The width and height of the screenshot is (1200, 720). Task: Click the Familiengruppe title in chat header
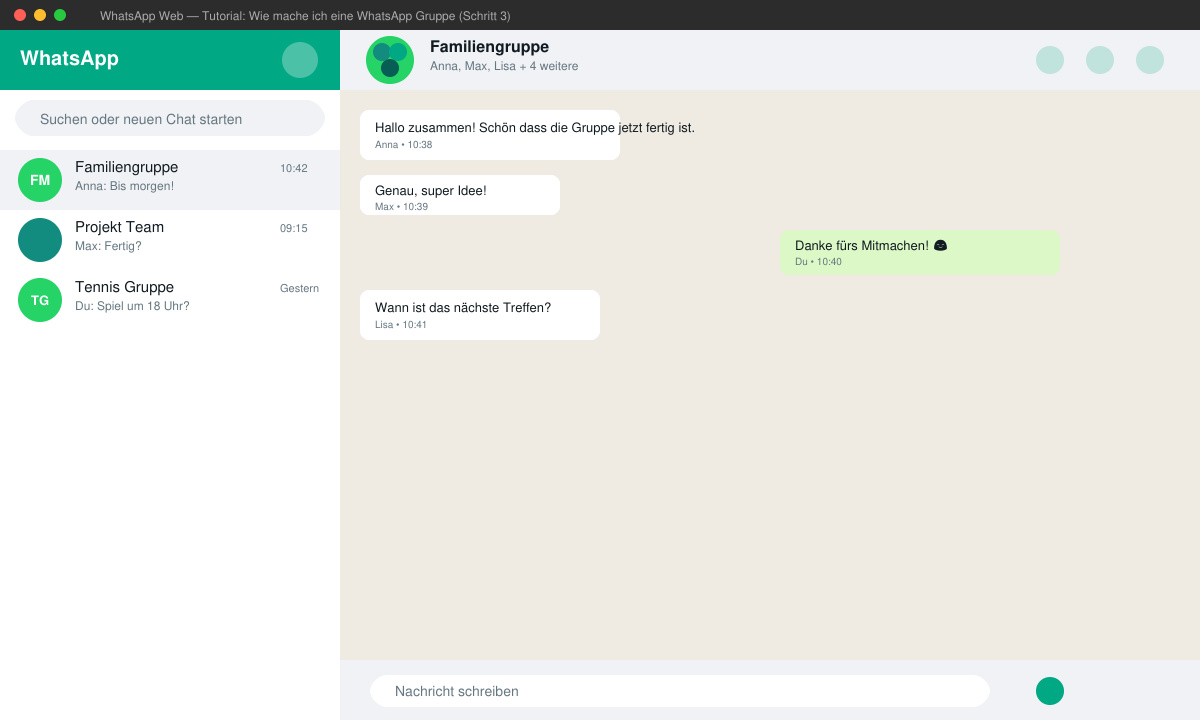tap(489, 47)
